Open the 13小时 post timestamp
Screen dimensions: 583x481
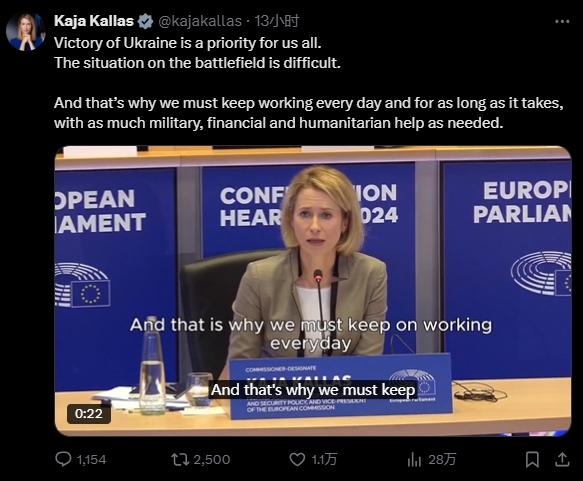tap(277, 21)
